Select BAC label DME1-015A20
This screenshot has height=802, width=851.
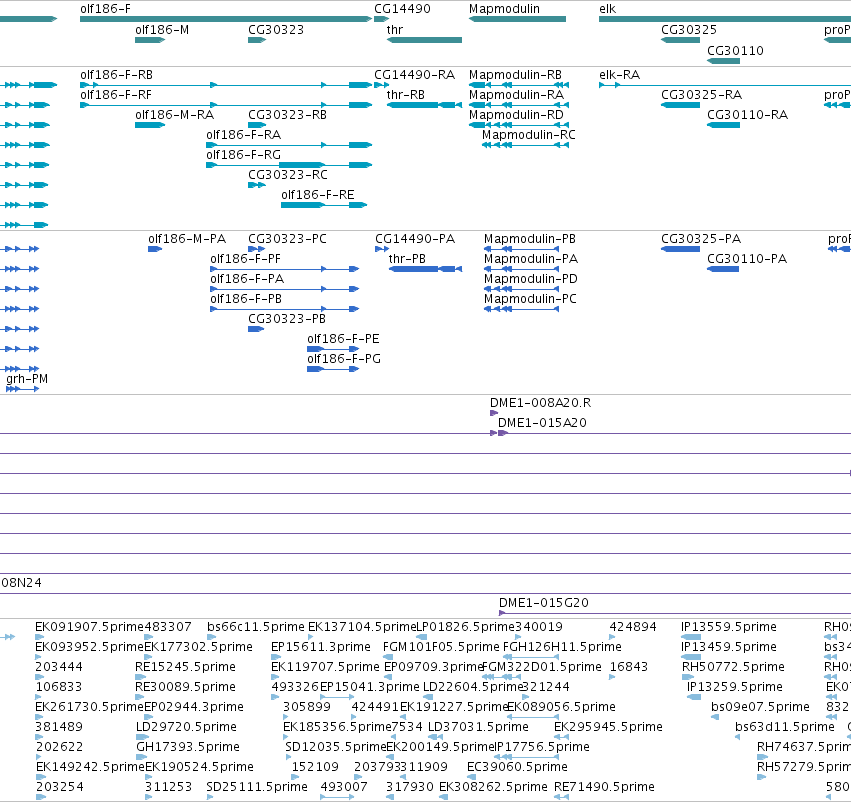(542, 423)
